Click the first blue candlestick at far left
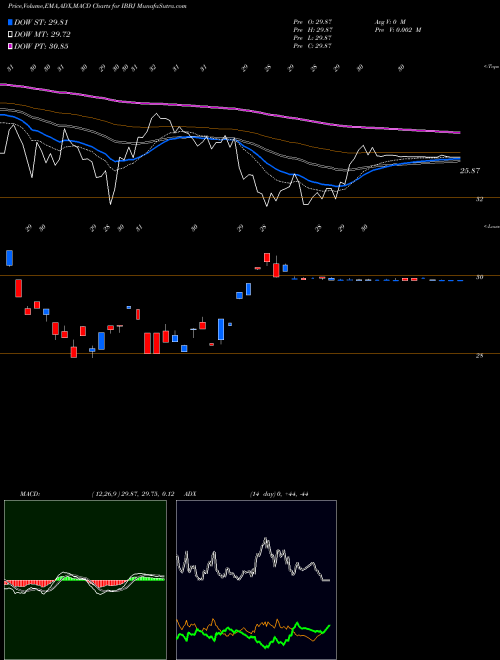The width and height of the screenshot is (500, 660). coord(9,258)
